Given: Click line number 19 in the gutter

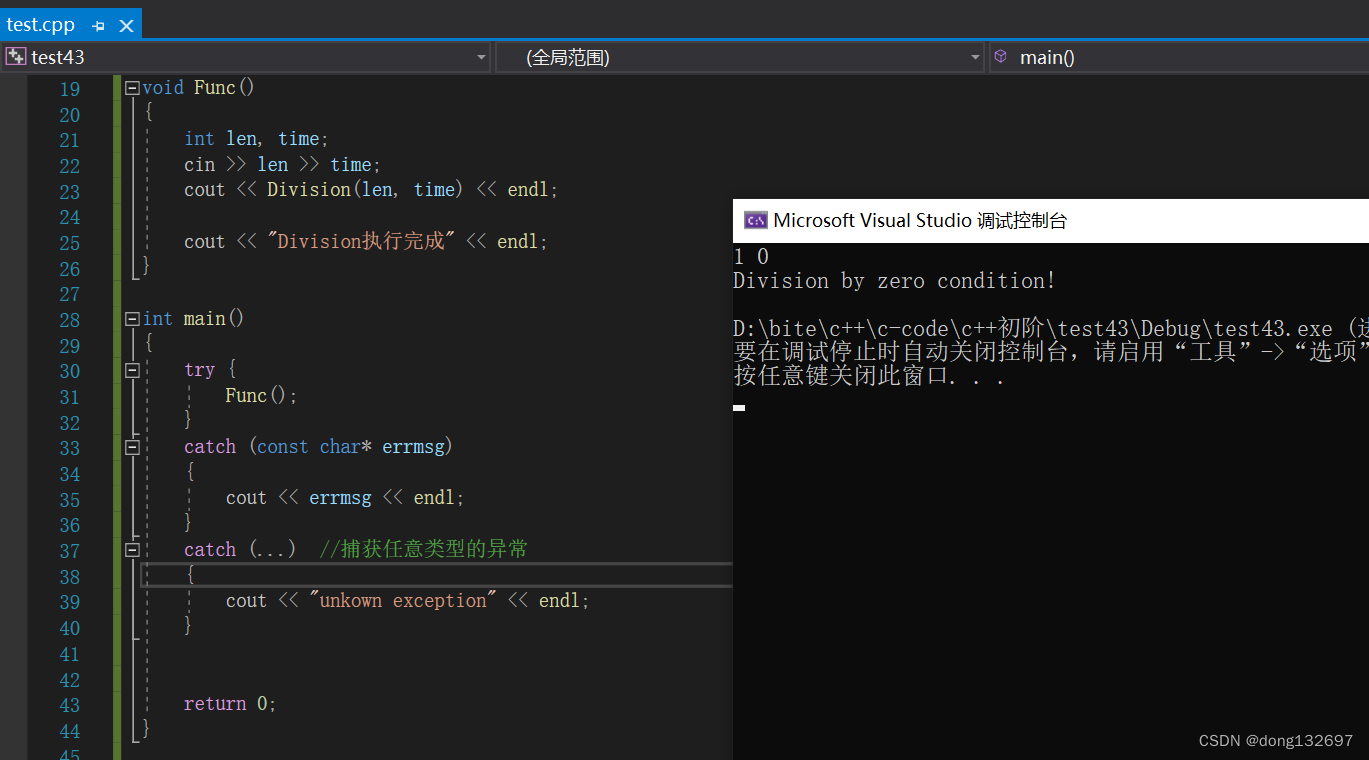Looking at the screenshot, I should tap(69, 89).
